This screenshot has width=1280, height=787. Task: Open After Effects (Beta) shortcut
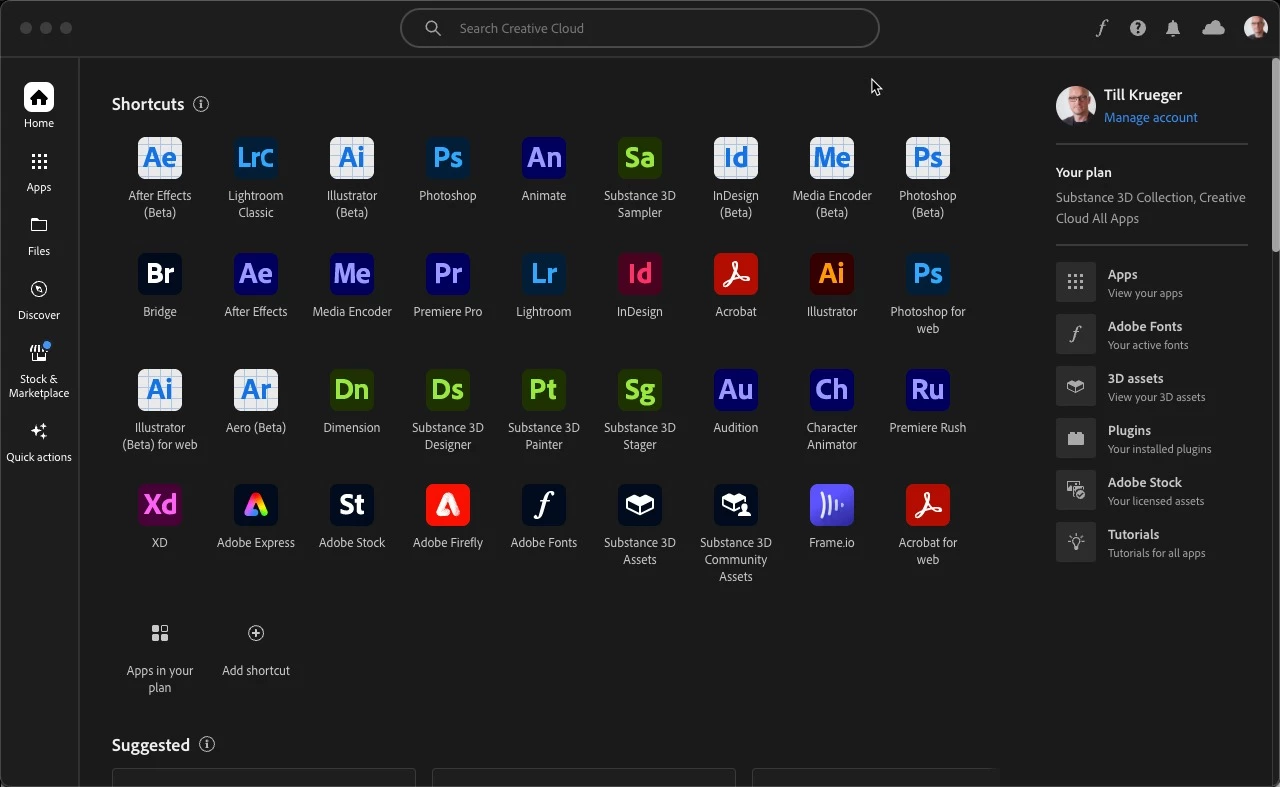tap(160, 158)
